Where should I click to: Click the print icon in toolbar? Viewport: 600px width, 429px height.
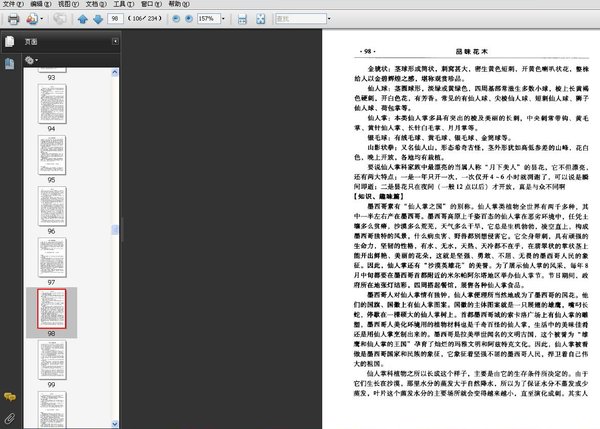12,18
